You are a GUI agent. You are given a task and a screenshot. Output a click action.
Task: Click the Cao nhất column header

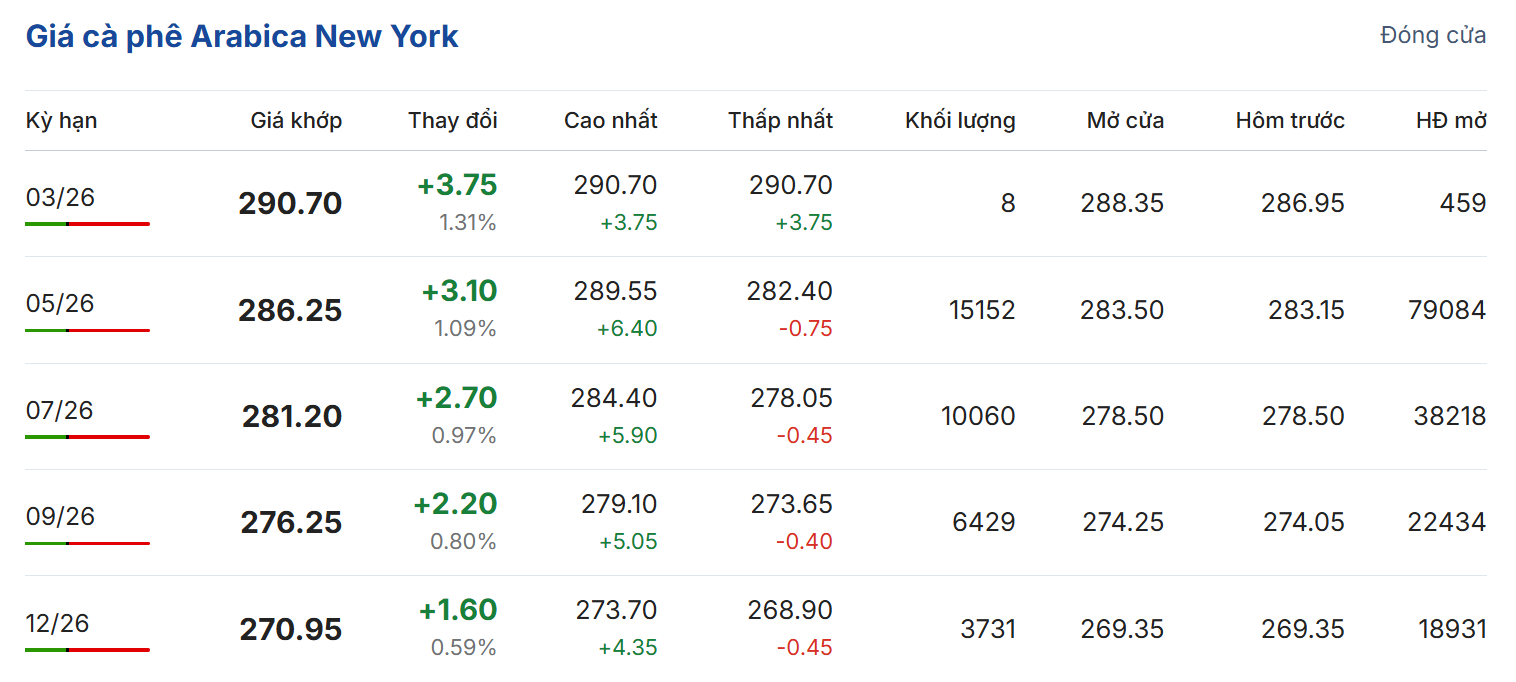pyautogui.click(x=610, y=121)
